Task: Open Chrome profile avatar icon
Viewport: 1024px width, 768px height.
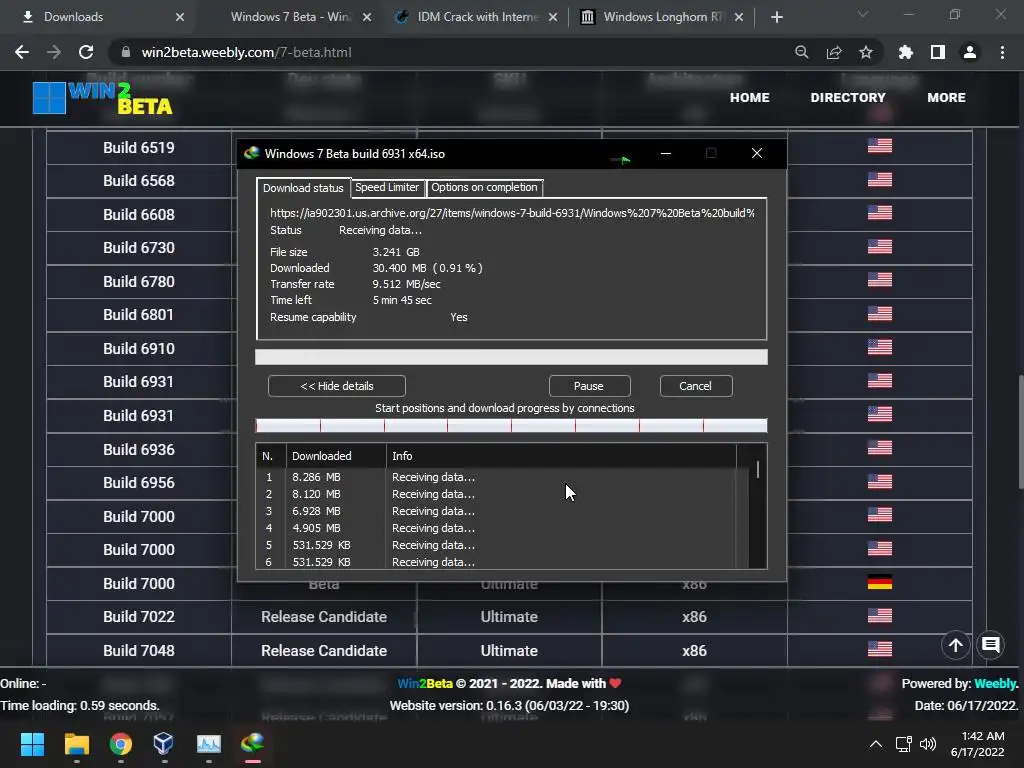Action: [x=970, y=52]
